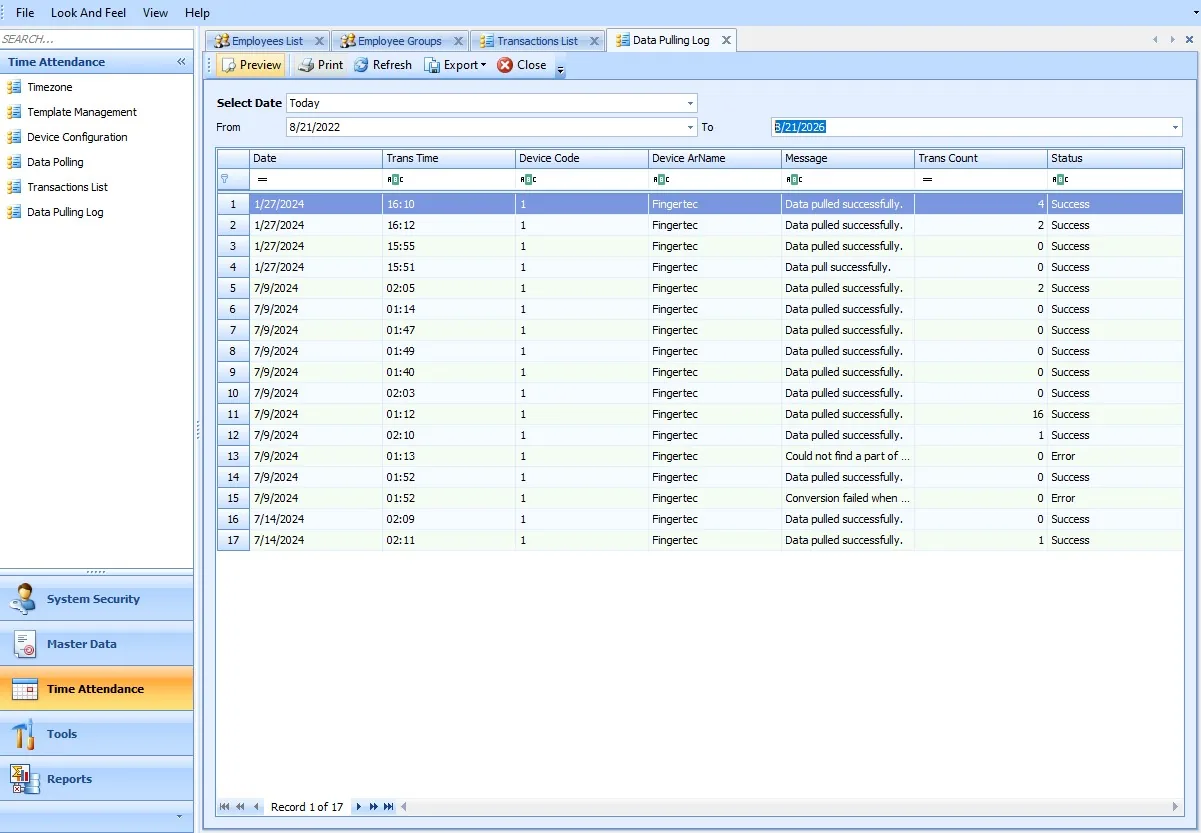Screen dimensions: 1201x833
Task: Sort by the Status column header
Action: tap(1115, 158)
